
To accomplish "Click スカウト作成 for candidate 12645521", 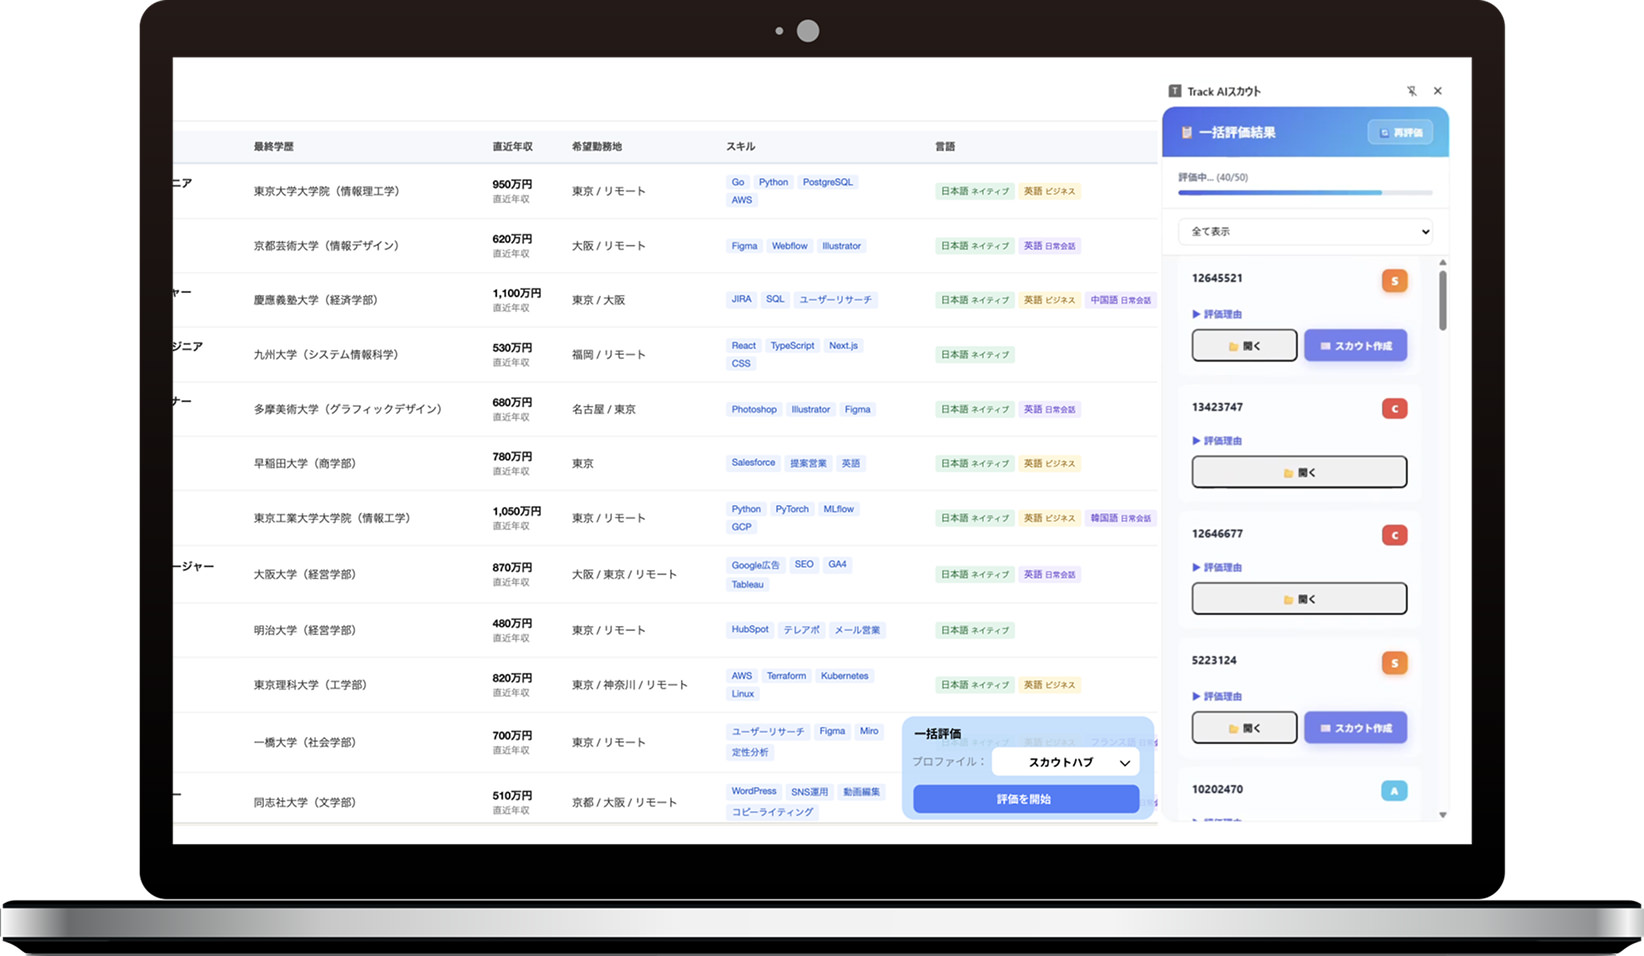I will tap(1355, 346).
